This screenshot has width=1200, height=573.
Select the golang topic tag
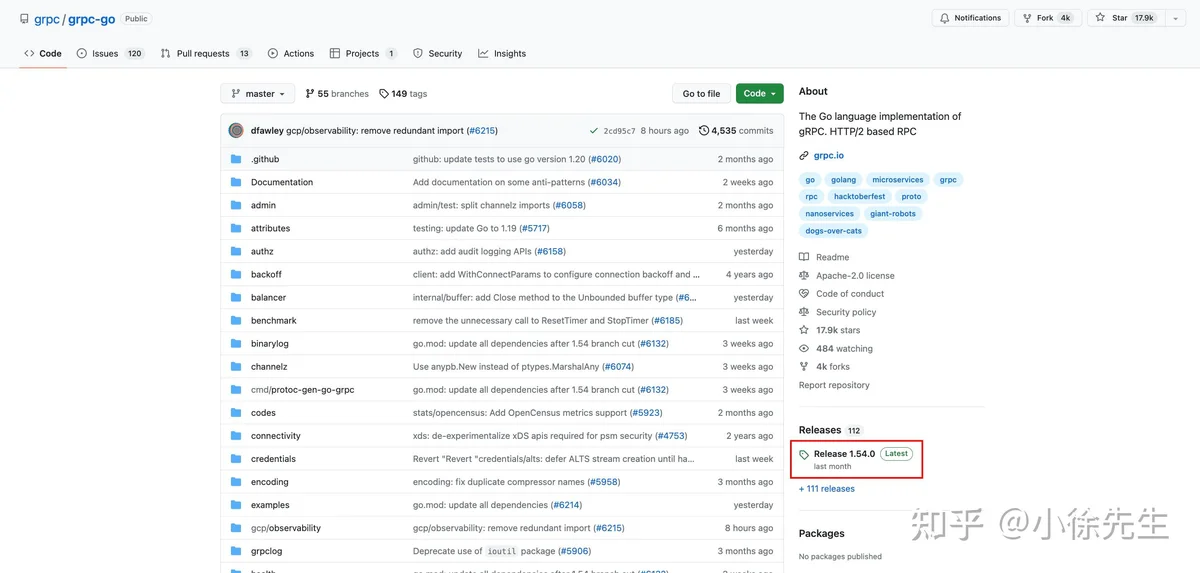[x=844, y=179]
